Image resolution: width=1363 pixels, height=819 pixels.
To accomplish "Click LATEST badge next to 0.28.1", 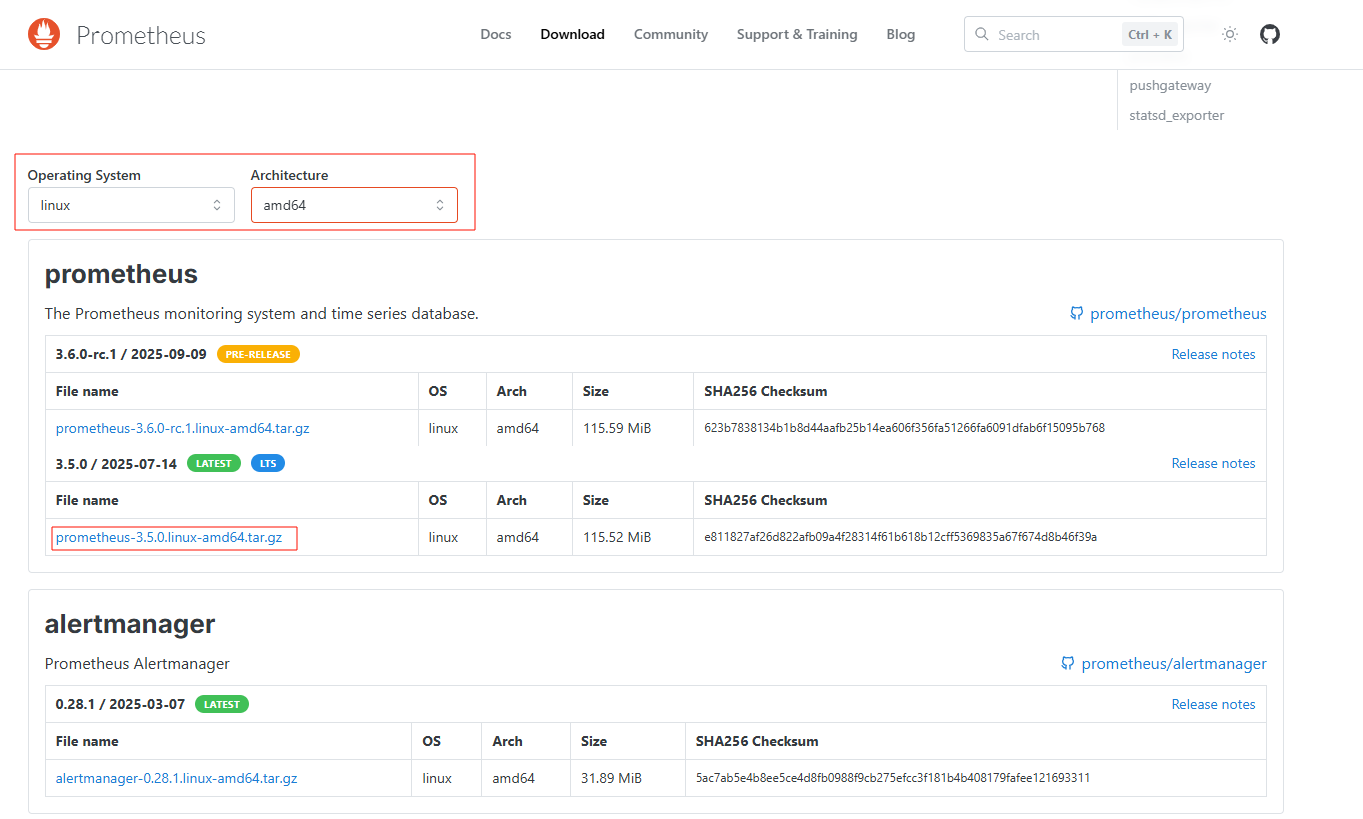I will click(222, 704).
